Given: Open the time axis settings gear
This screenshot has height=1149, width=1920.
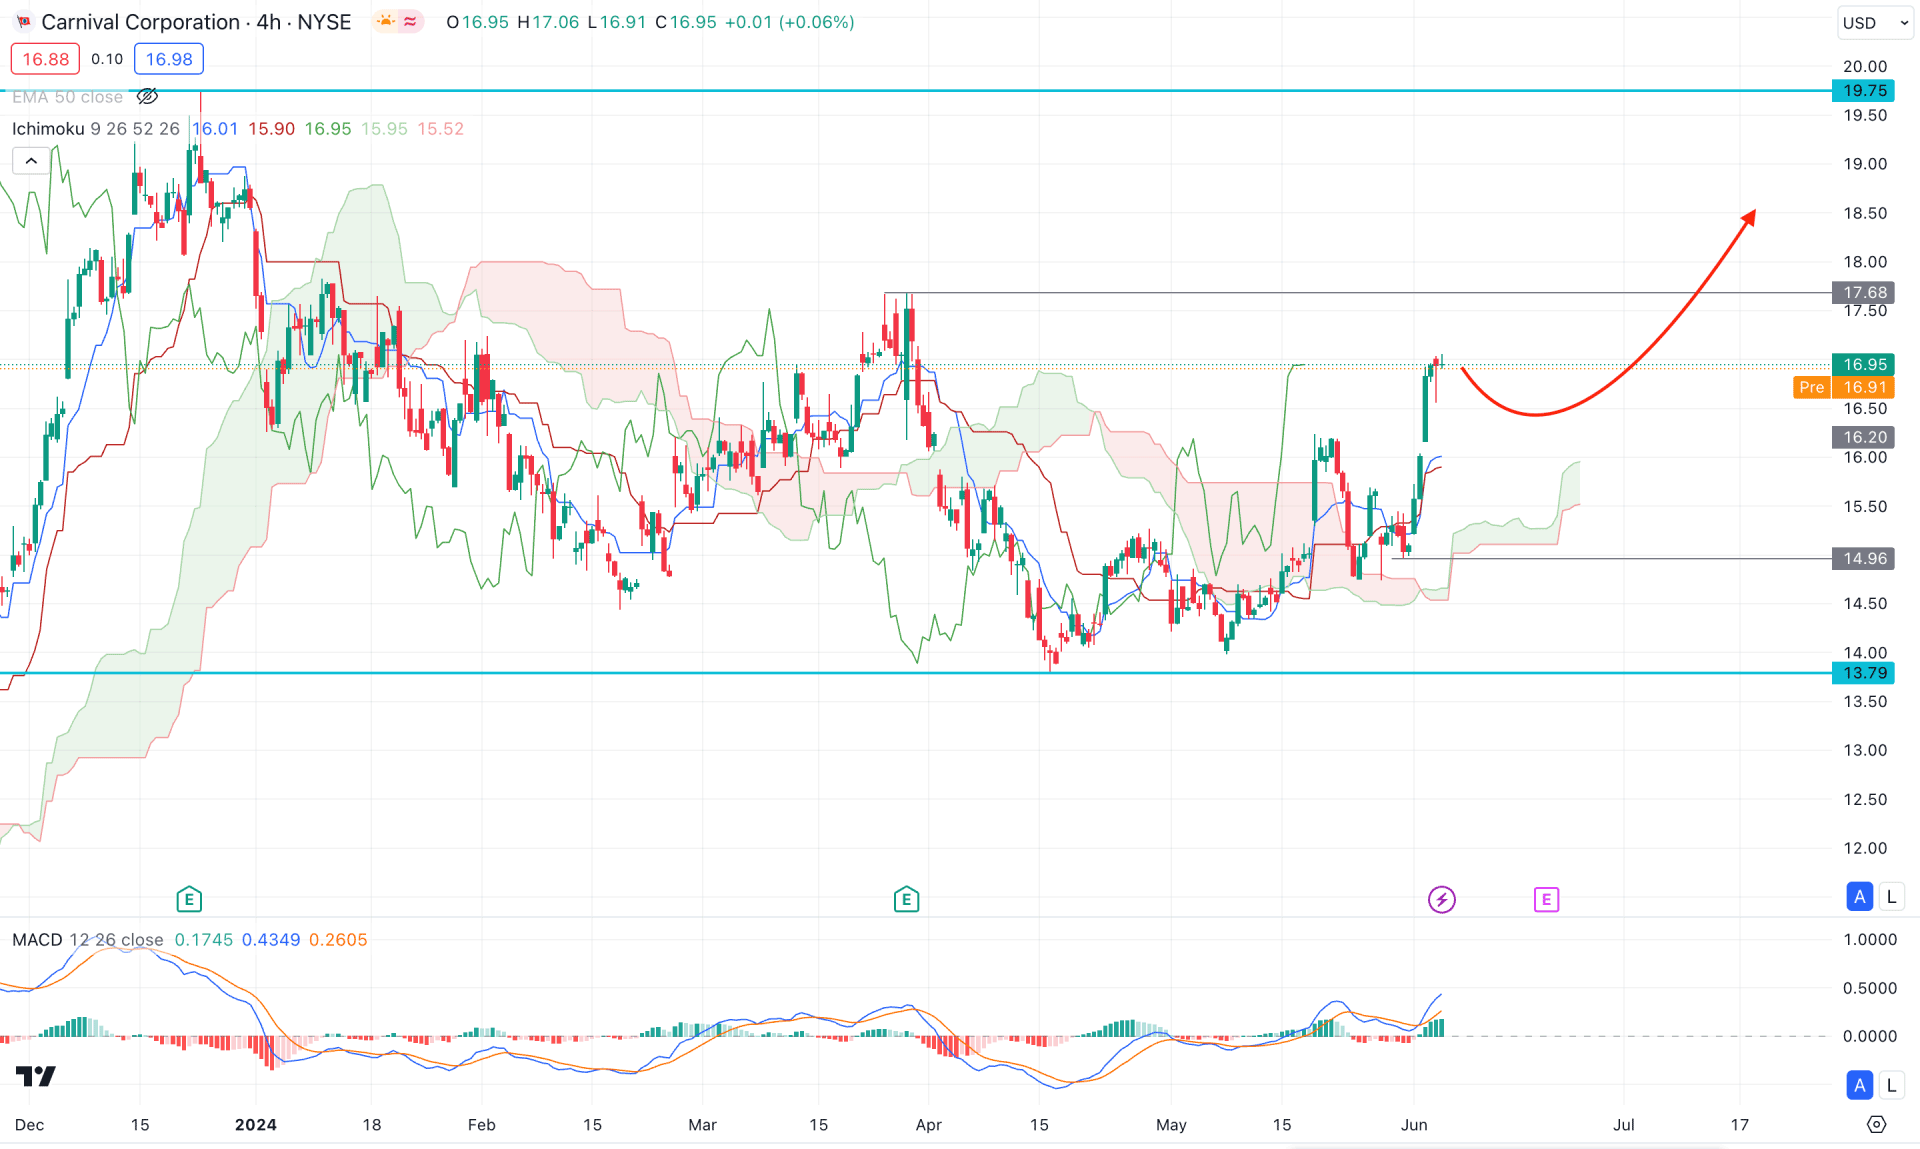Looking at the screenshot, I should click(x=1876, y=1125).
